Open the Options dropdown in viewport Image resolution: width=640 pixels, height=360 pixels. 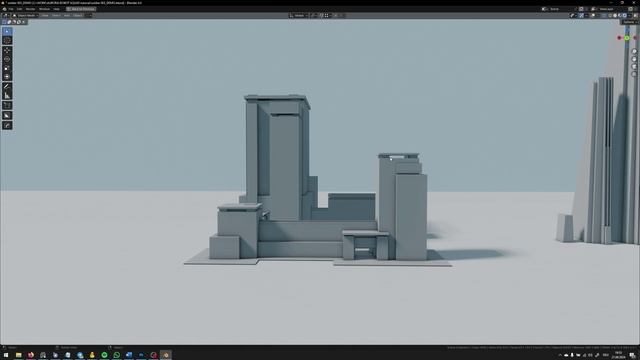630,22
